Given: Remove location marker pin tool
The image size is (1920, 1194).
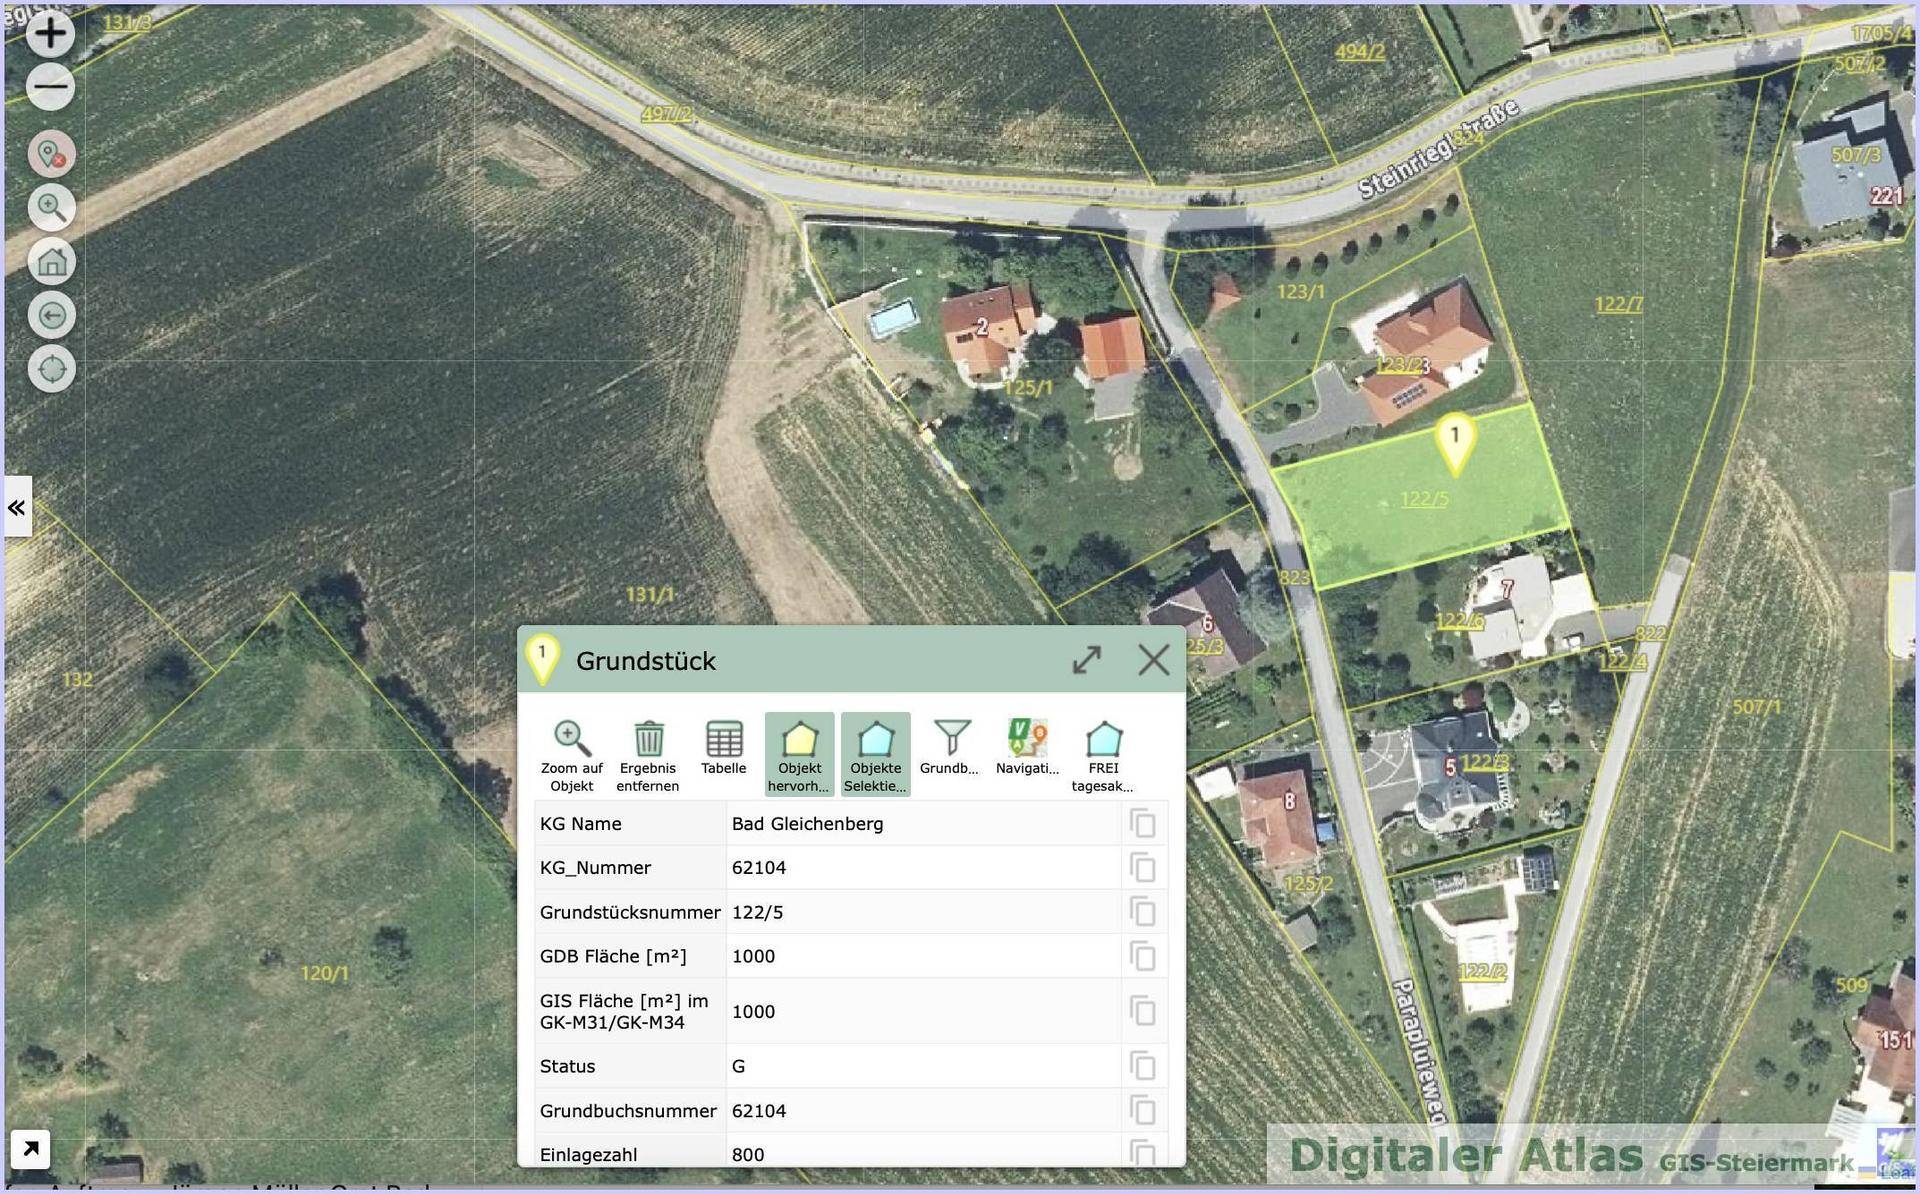Looking at the screenshot, I should (51, 154).
